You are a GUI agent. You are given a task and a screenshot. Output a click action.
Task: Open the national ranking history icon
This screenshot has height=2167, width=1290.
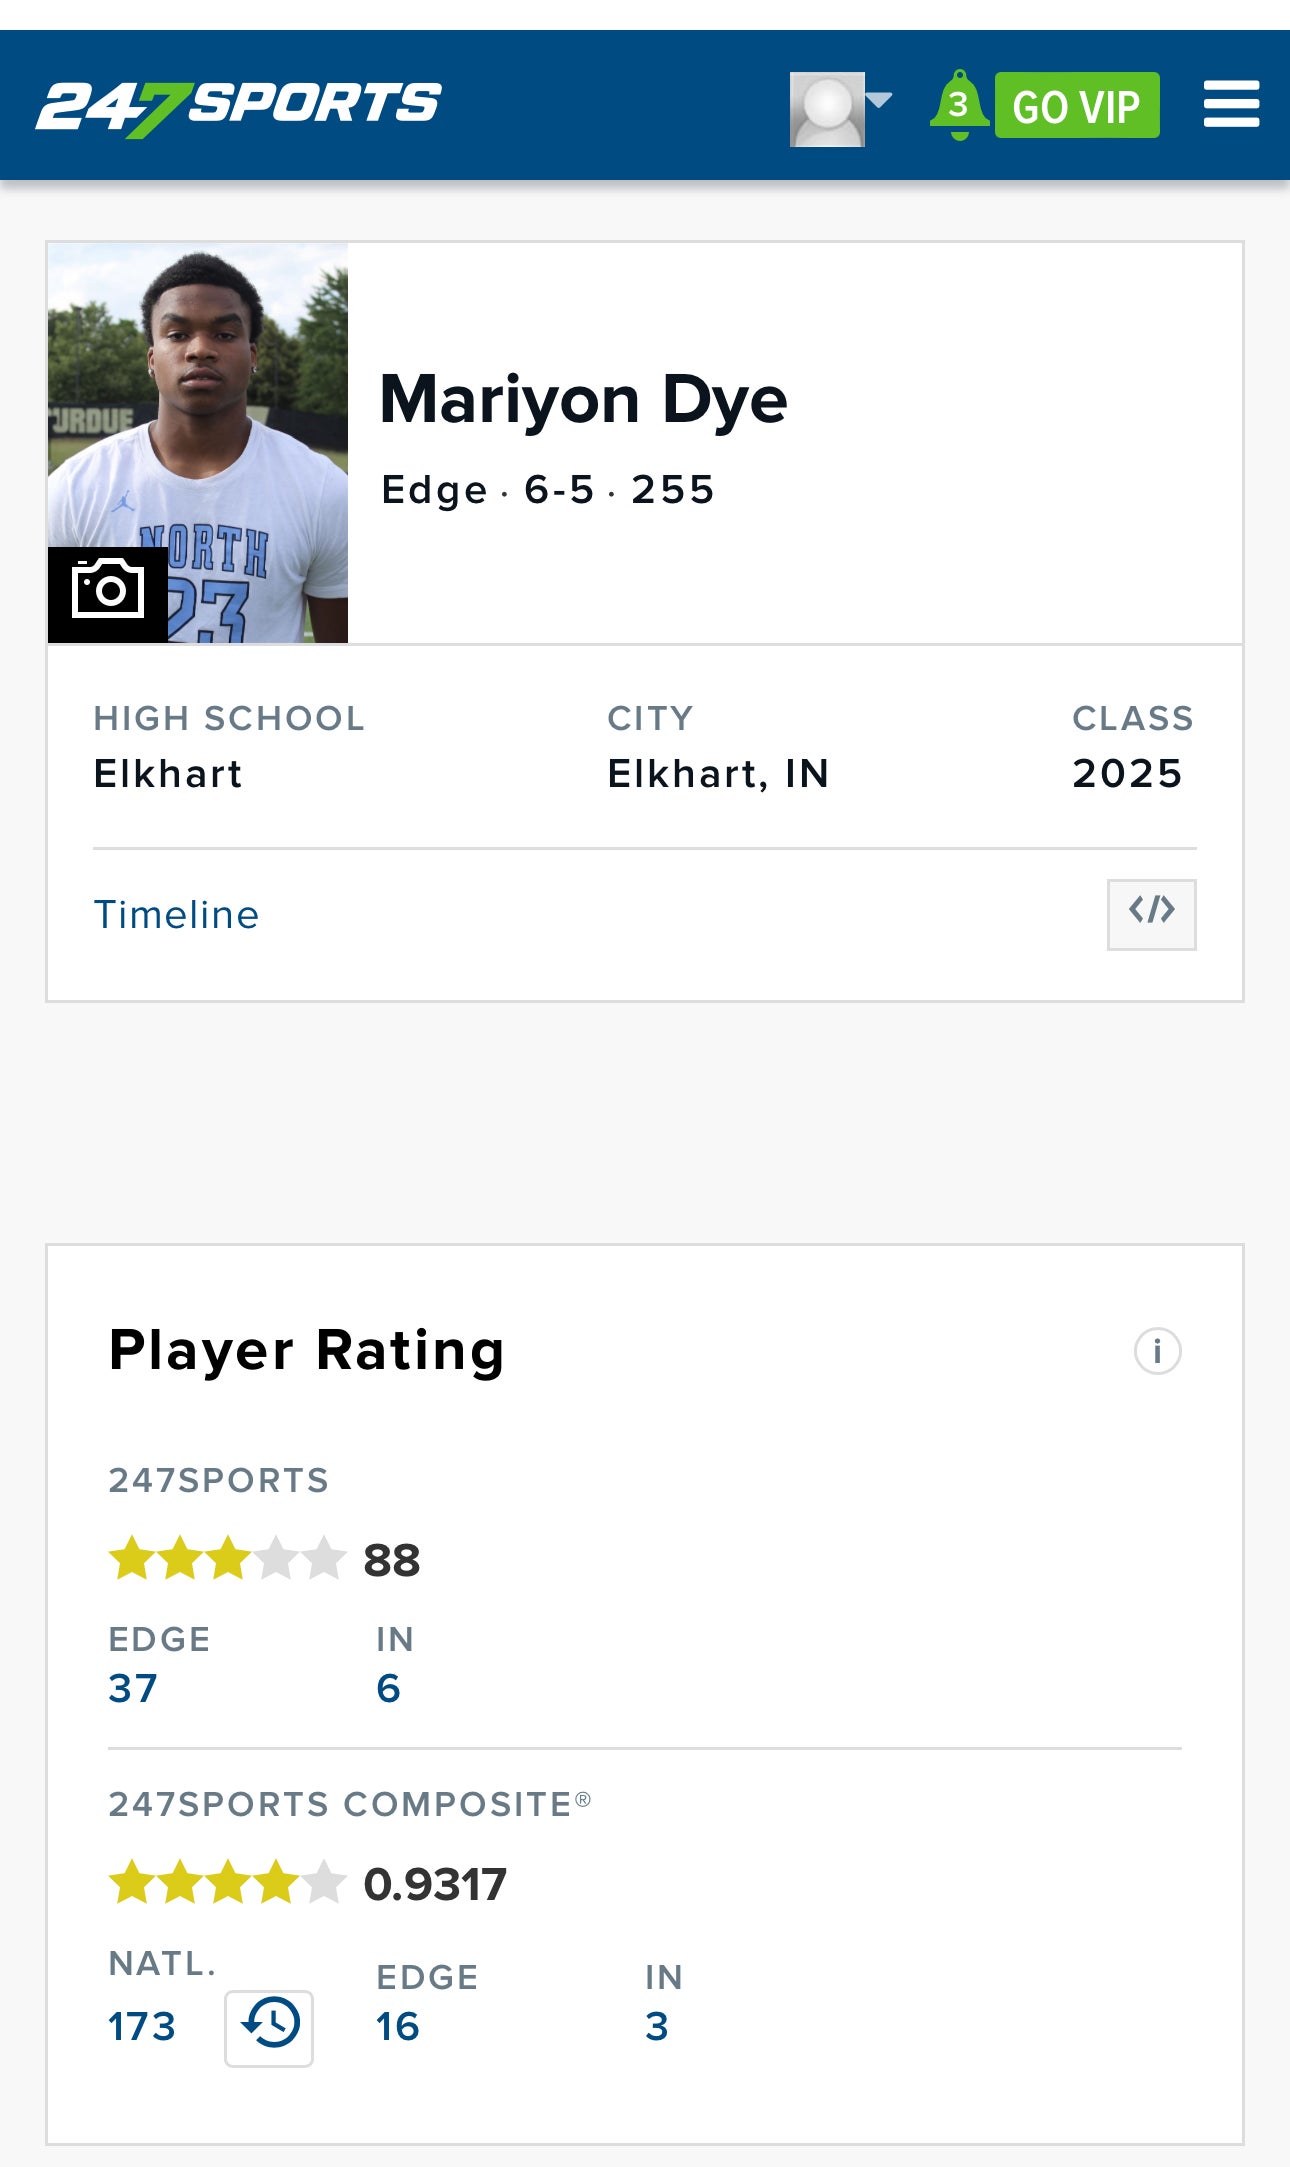(x=269, y=2028)
